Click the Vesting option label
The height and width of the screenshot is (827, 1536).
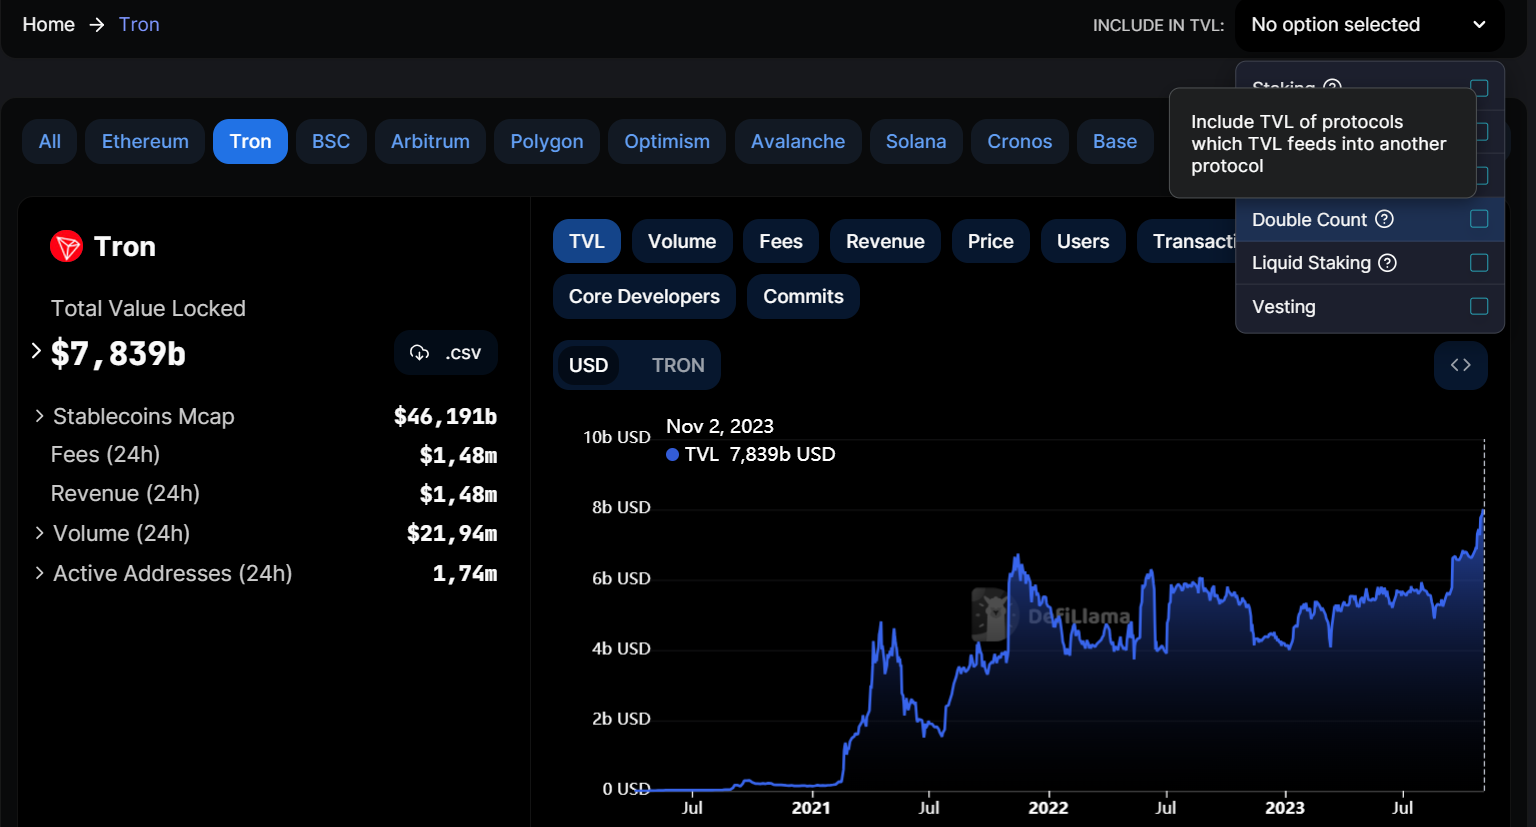[1284, 307]
